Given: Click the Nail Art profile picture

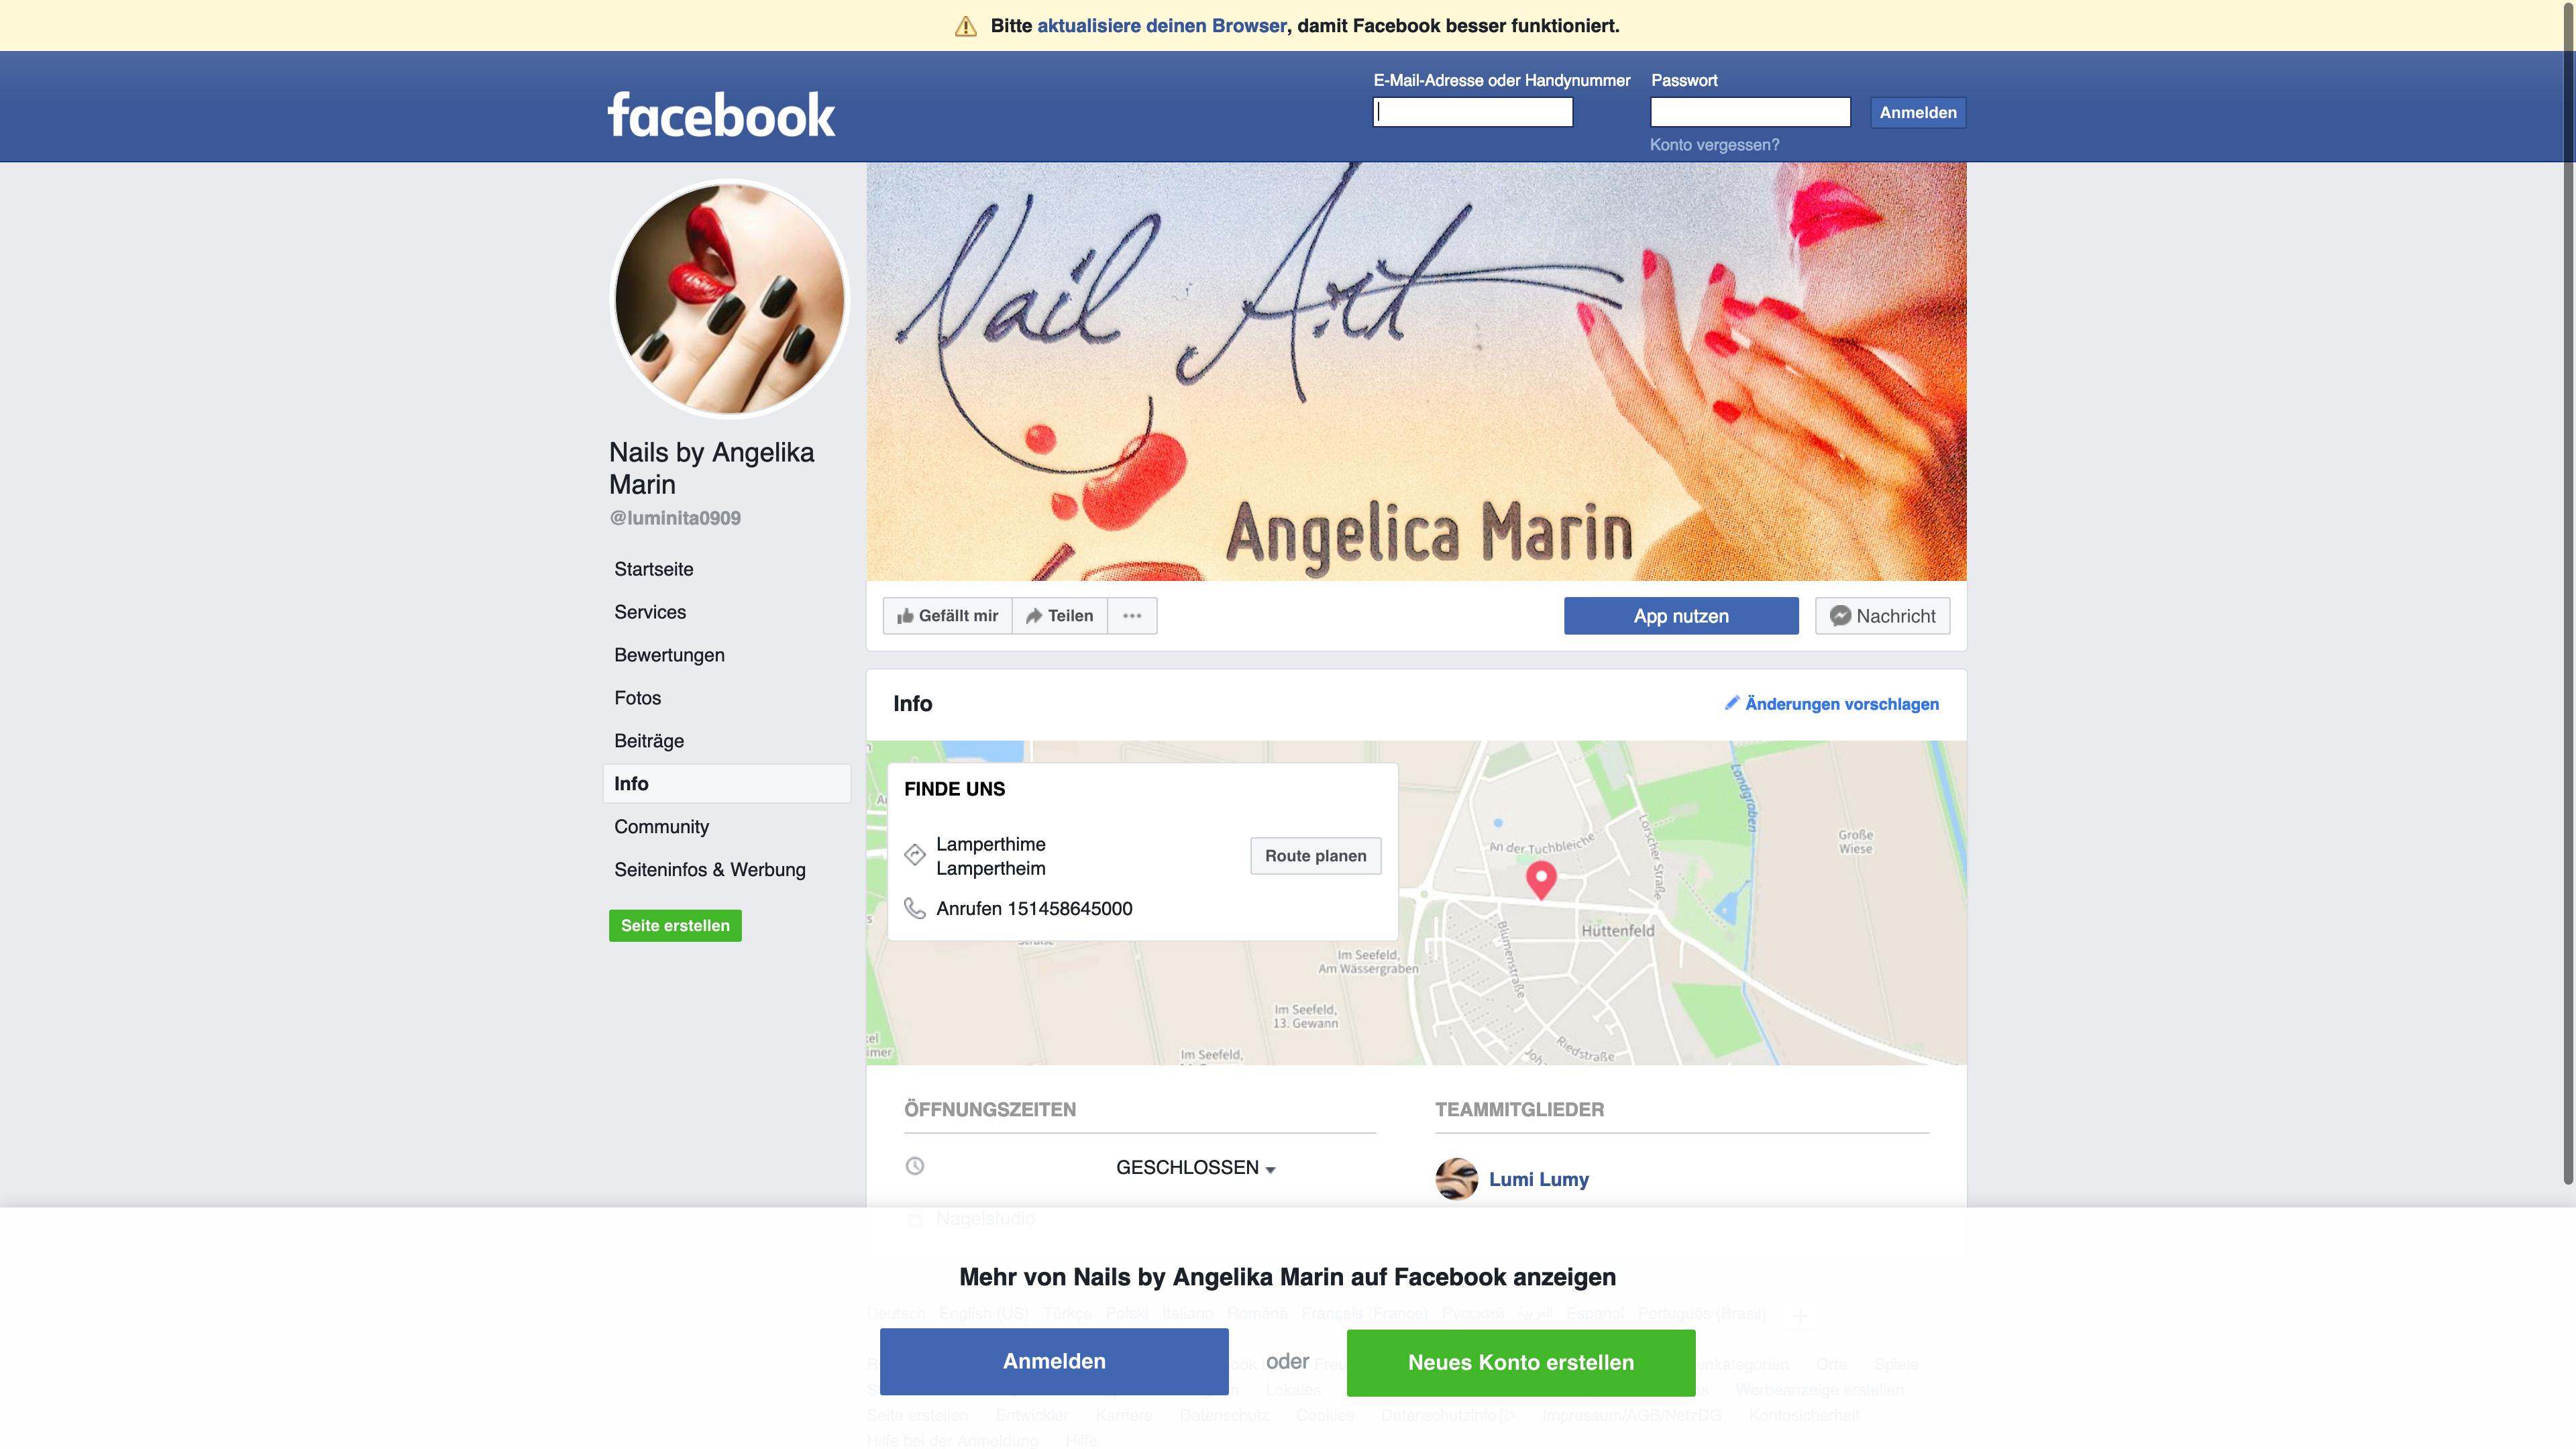Looking at the screenshot, I should point(729,298).
